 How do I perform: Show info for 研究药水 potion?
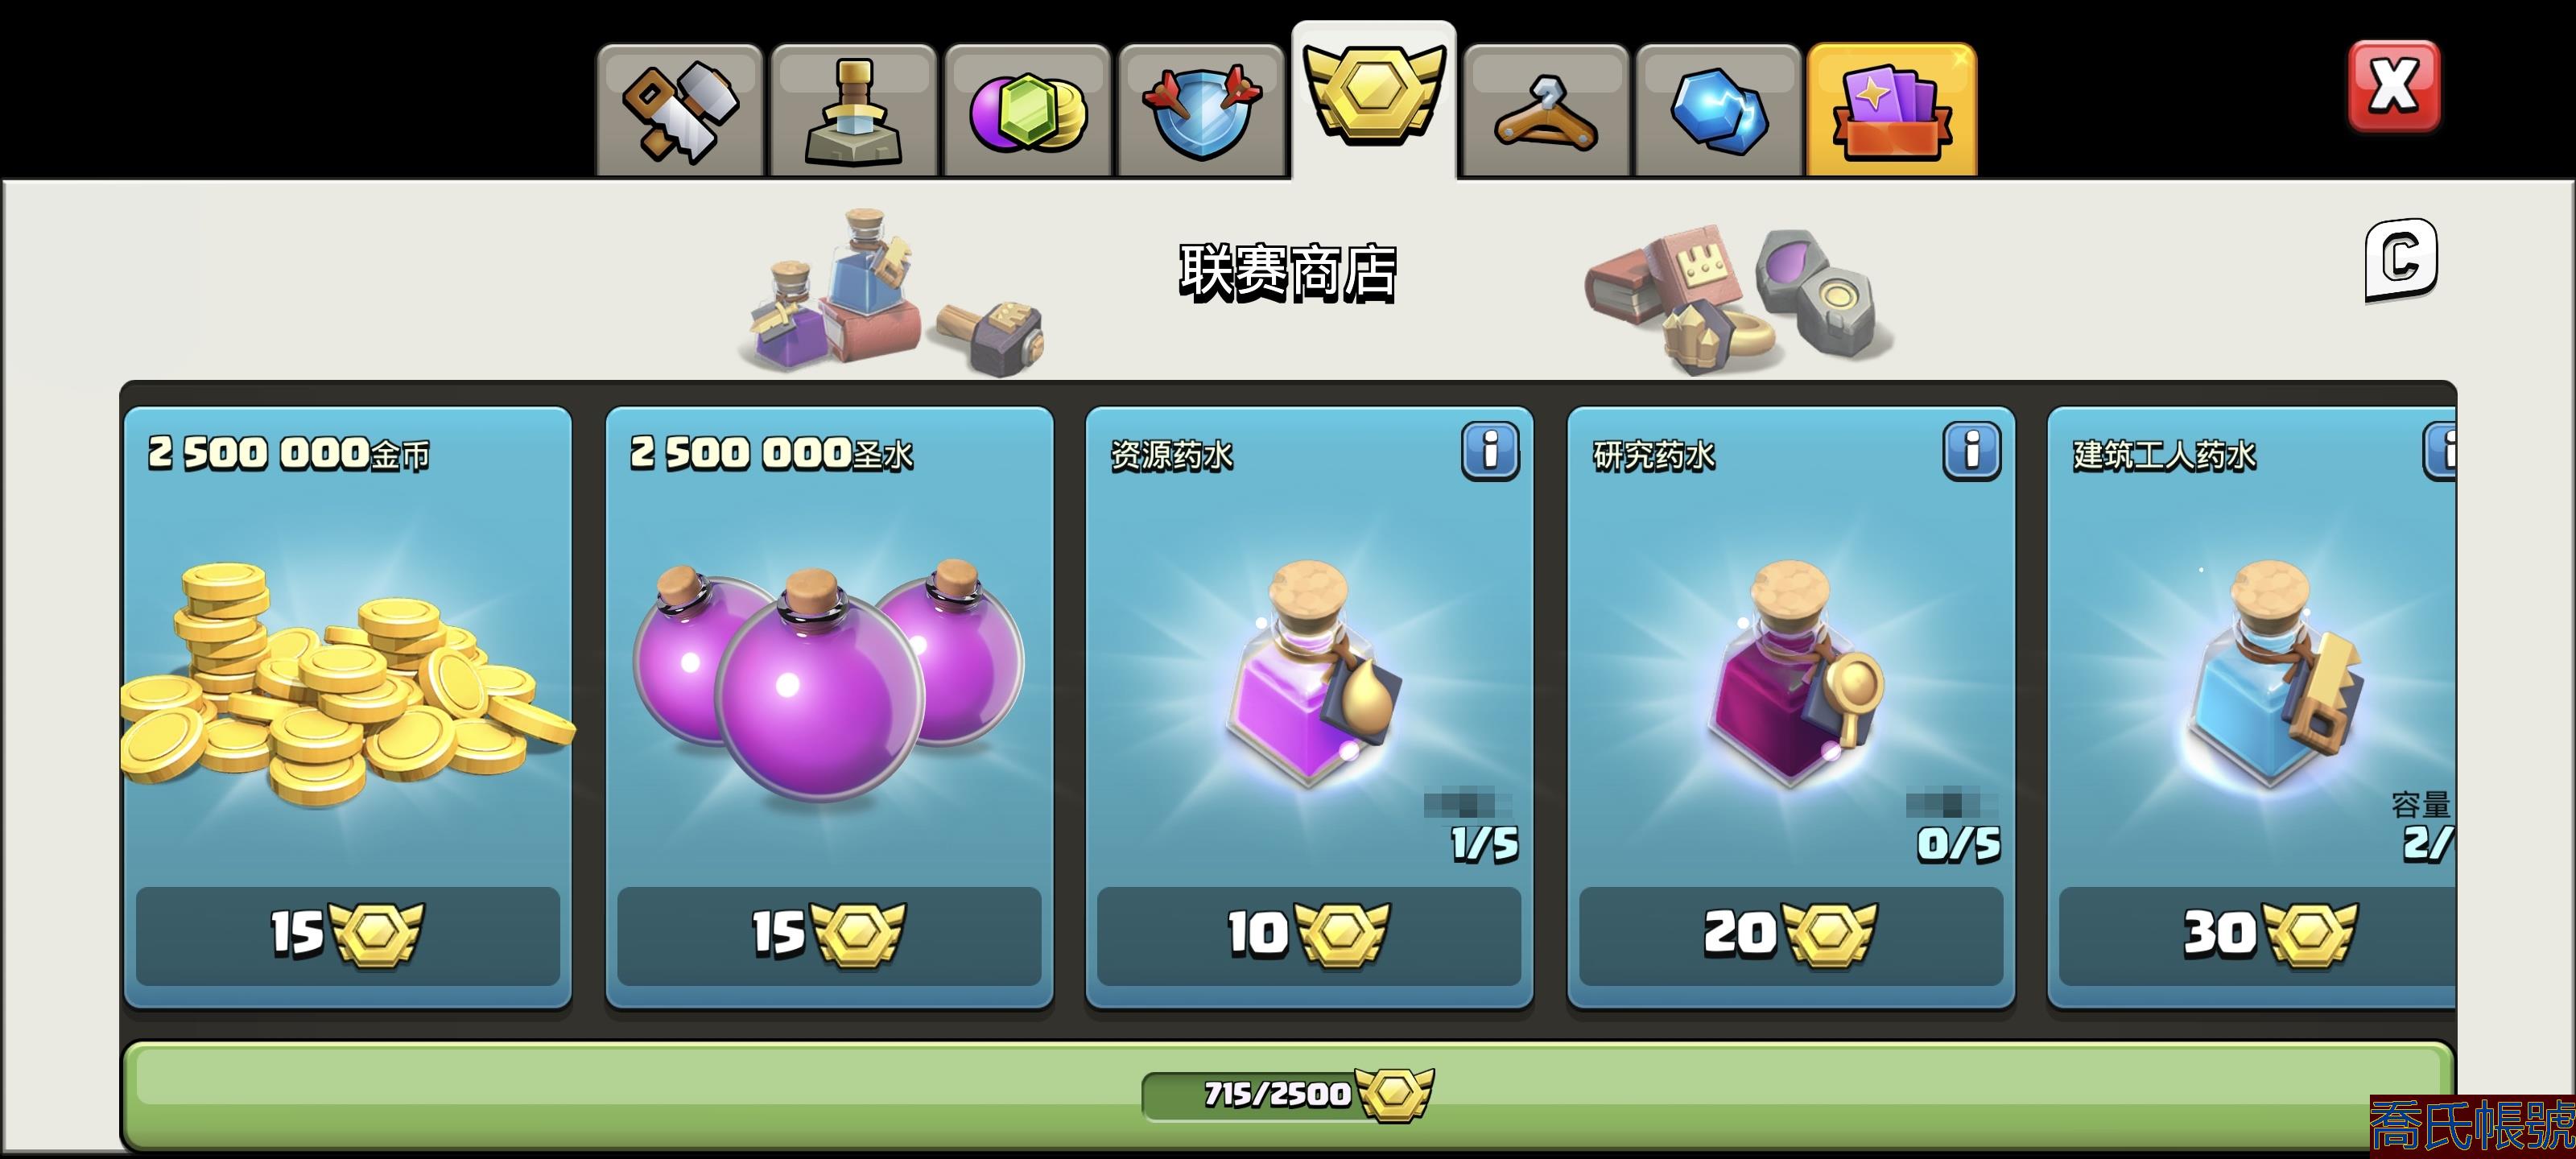1972,451
